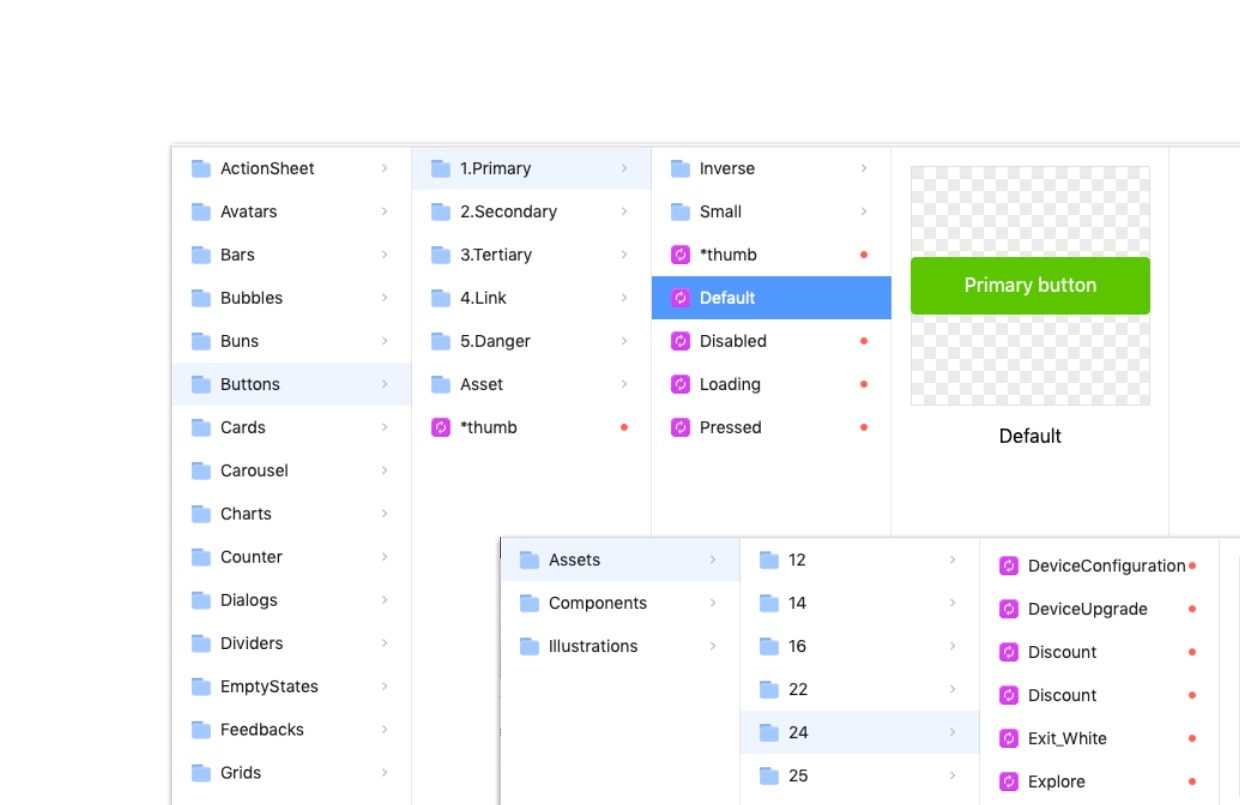Select the *thumb symbol under 1.Primary

pyautogui.click(x=771, y=254)
